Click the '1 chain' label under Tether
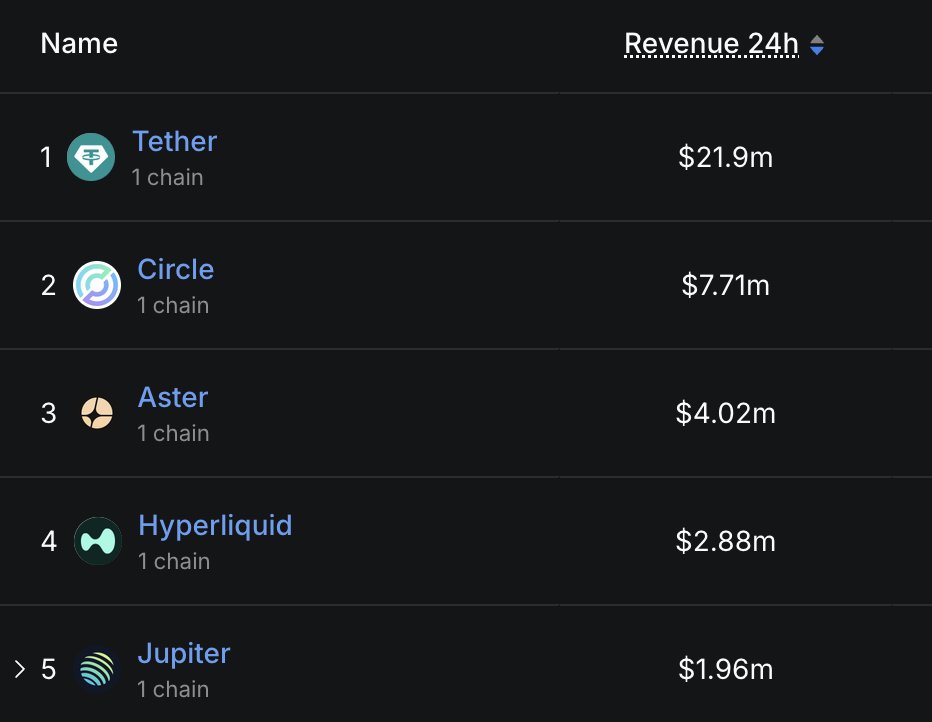This screenshot has height=722, width=932. click(x=168, y=177)
